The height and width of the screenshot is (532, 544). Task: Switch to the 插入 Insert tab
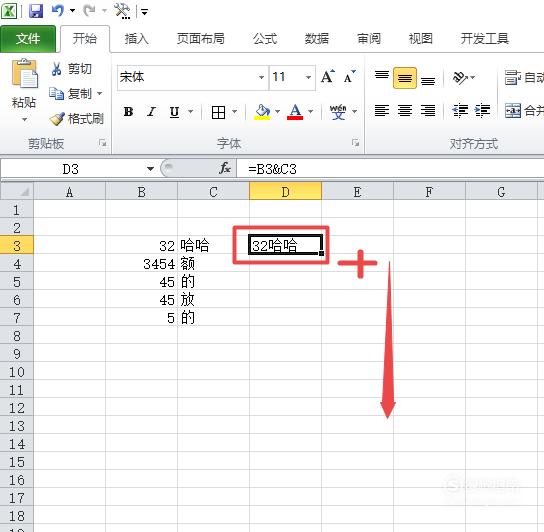click(136, 39)
